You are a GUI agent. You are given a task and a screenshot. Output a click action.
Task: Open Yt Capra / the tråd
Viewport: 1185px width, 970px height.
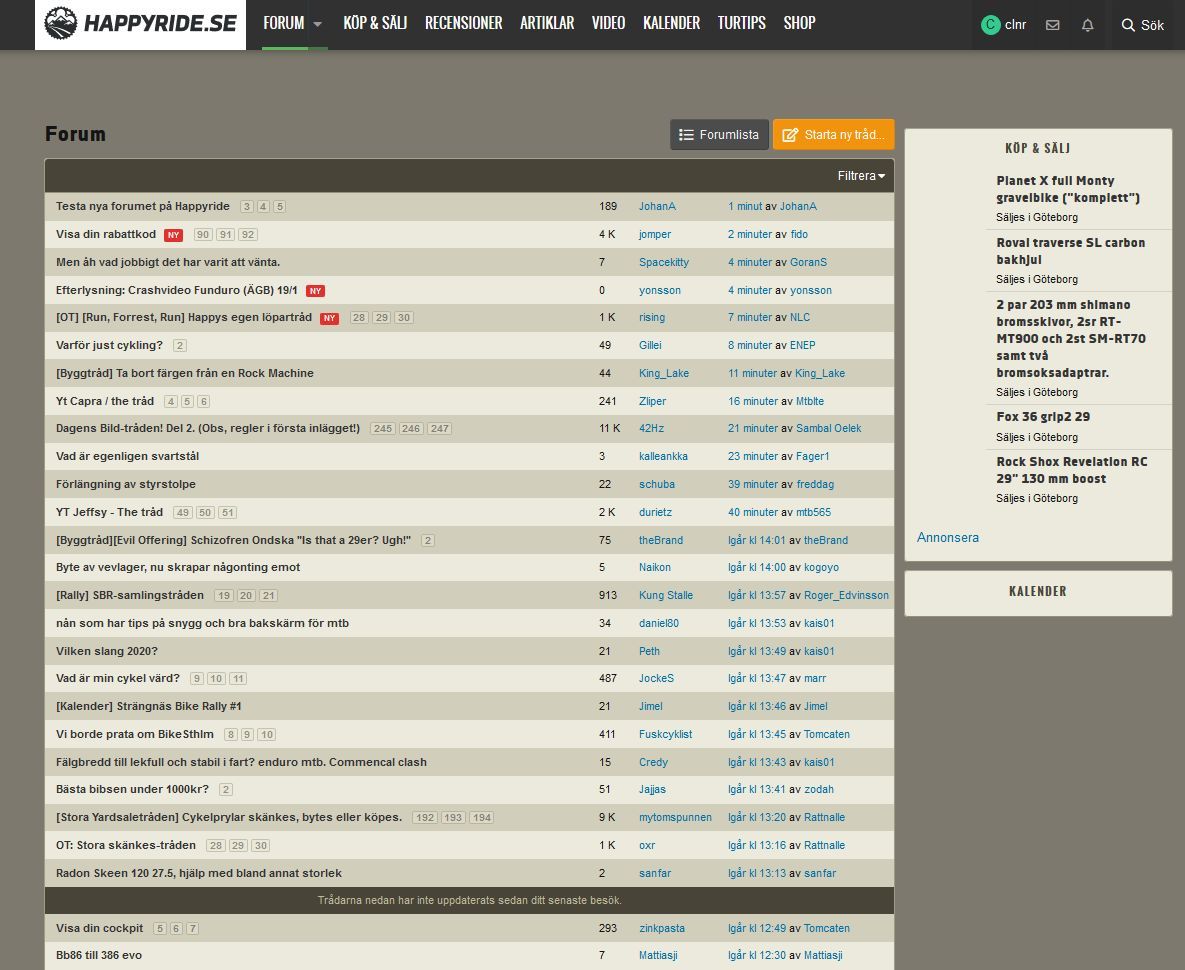coord(105,401)
